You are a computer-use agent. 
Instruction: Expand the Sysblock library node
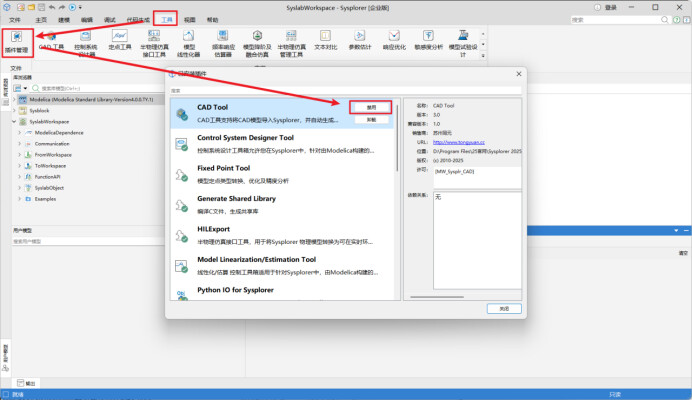(x=14, y=111)
